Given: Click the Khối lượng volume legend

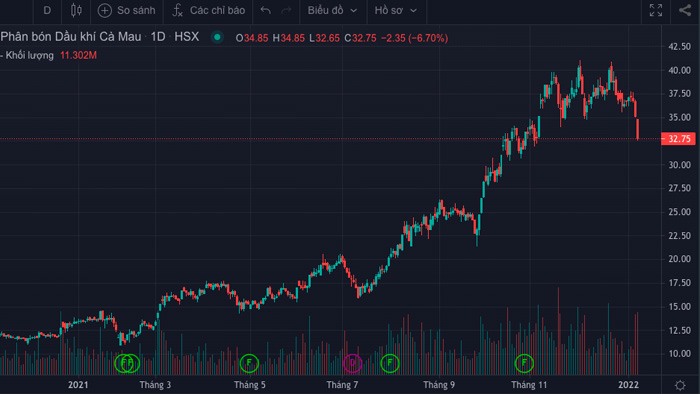Looking at the screenshot, I should (29, 55).
